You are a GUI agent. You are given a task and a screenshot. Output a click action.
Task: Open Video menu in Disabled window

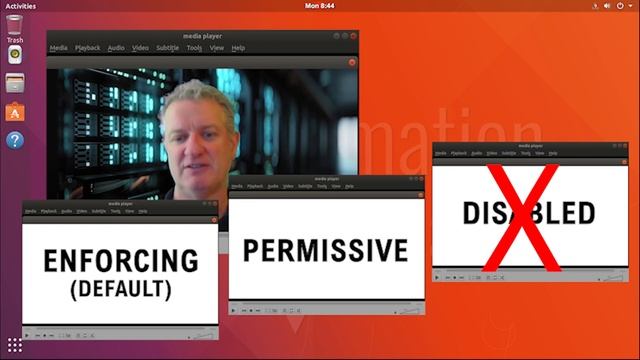[492, 153]
